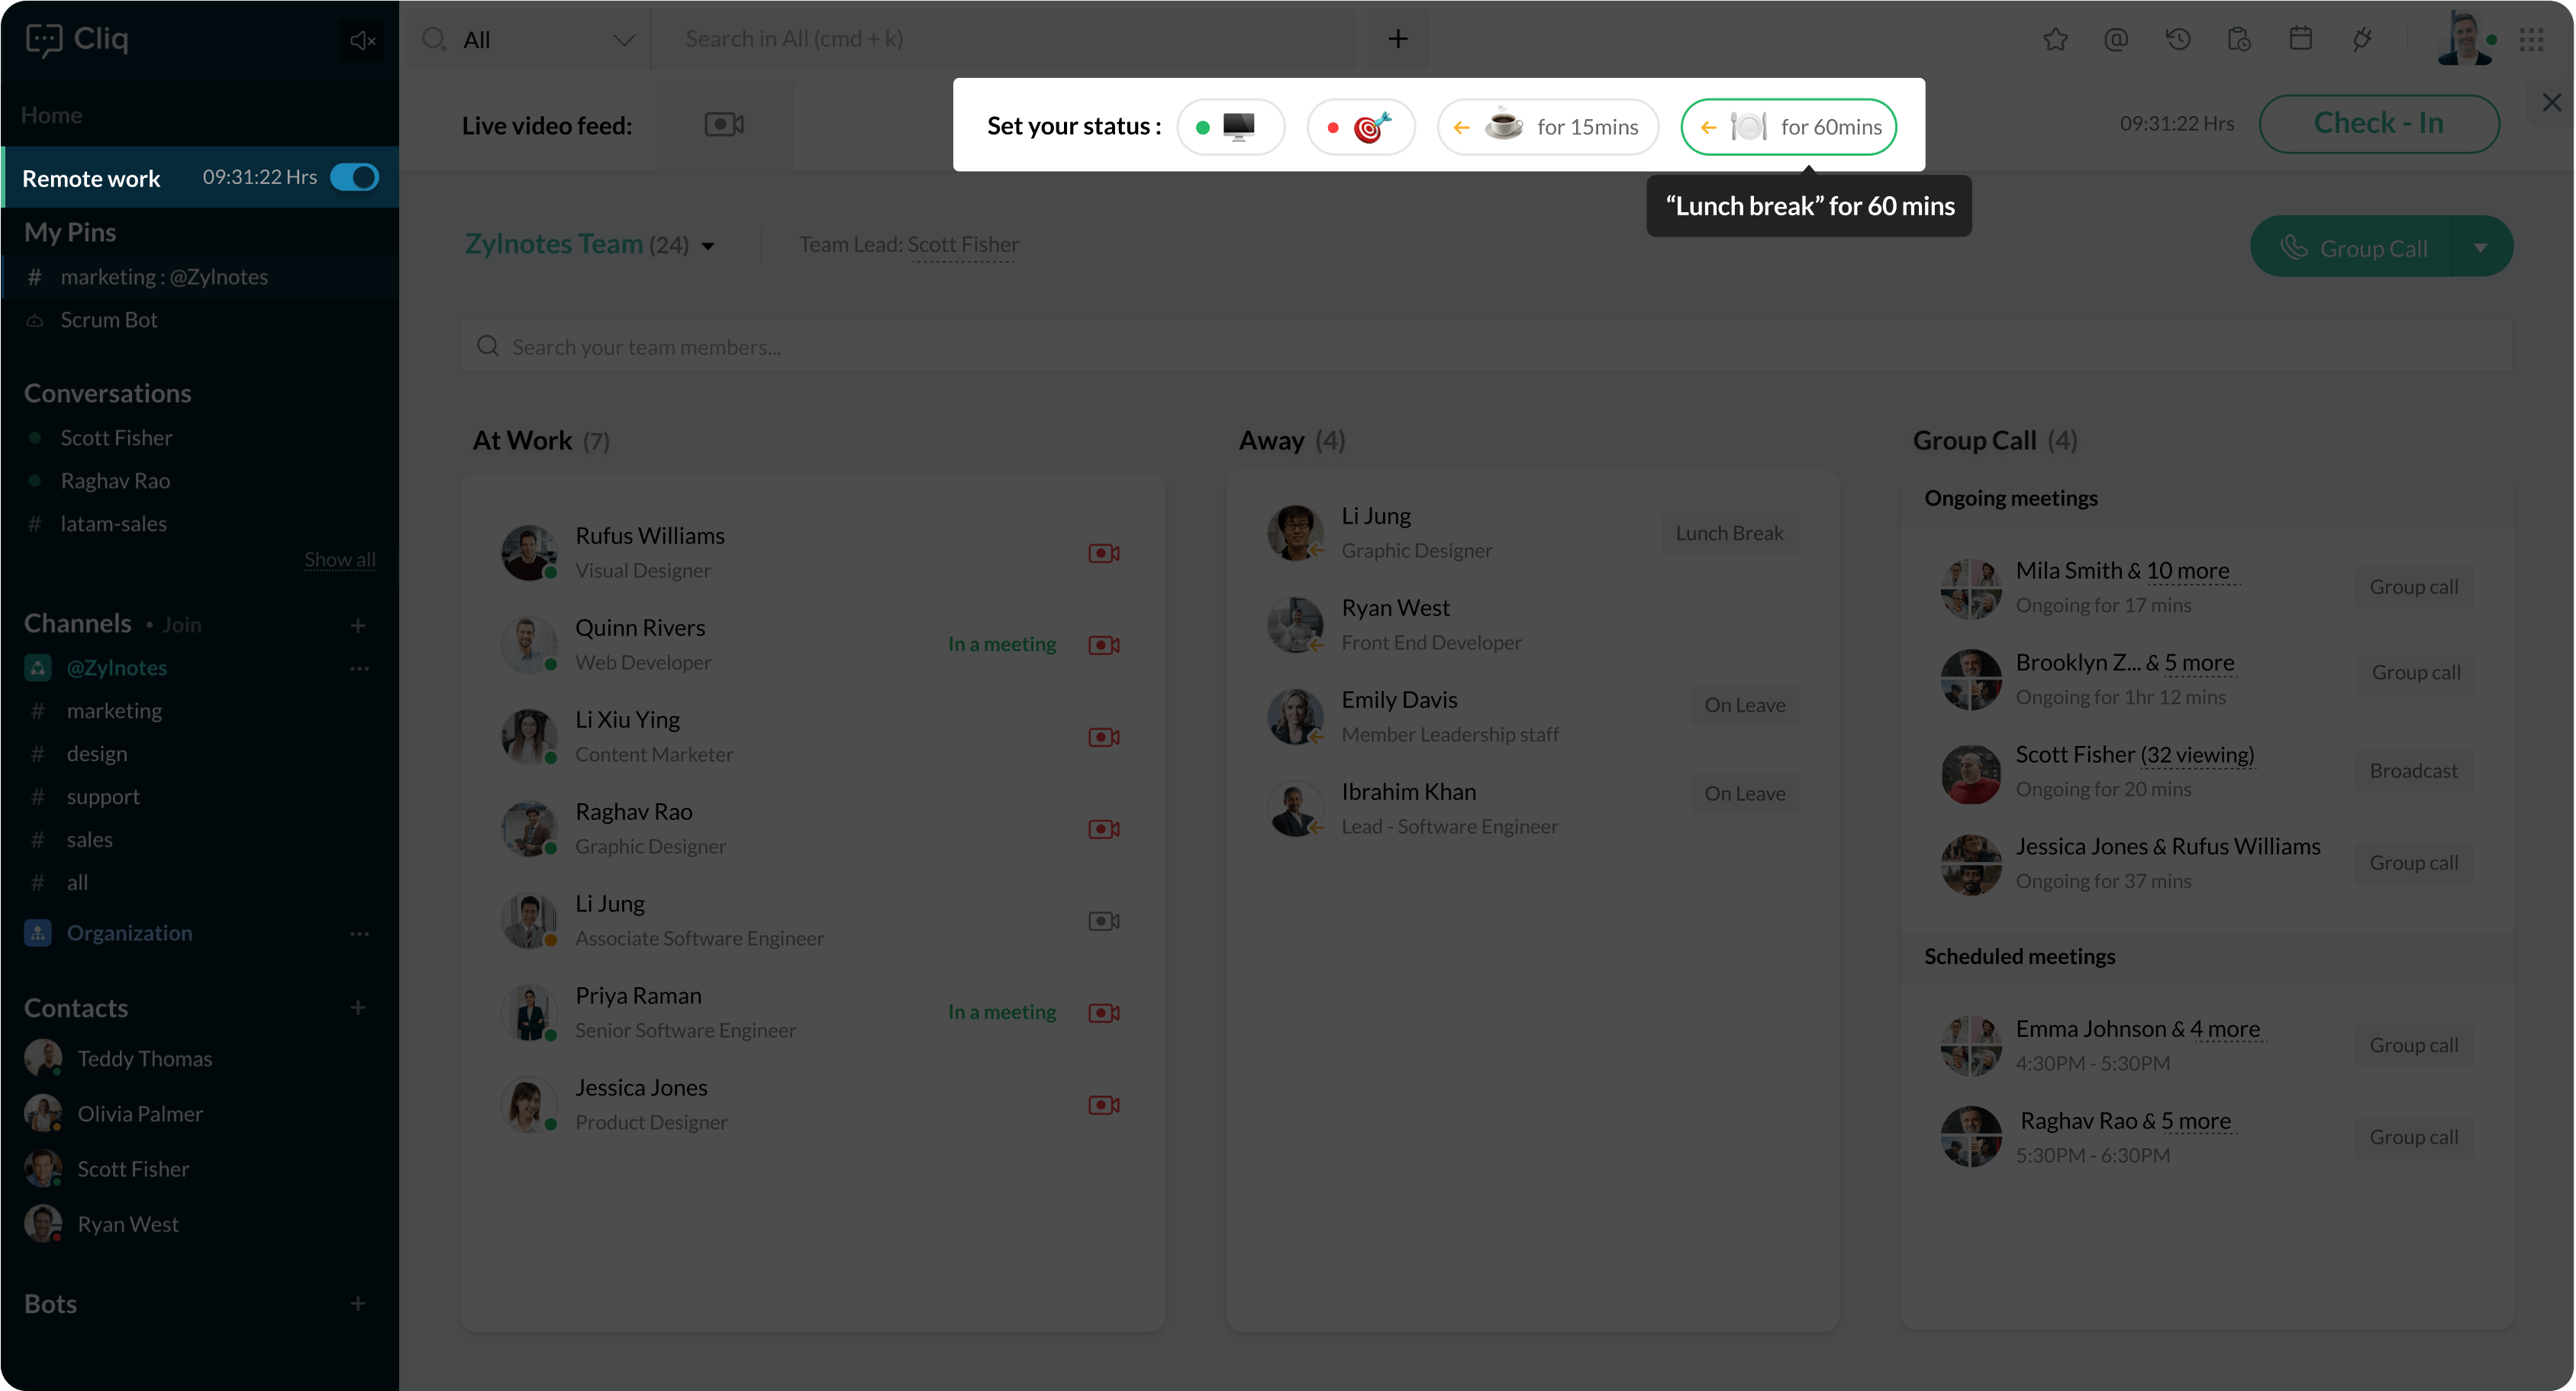Open starred messages via star icon
Viewport: 2576px width, 1391px height.
click(x=2055, y=40)
